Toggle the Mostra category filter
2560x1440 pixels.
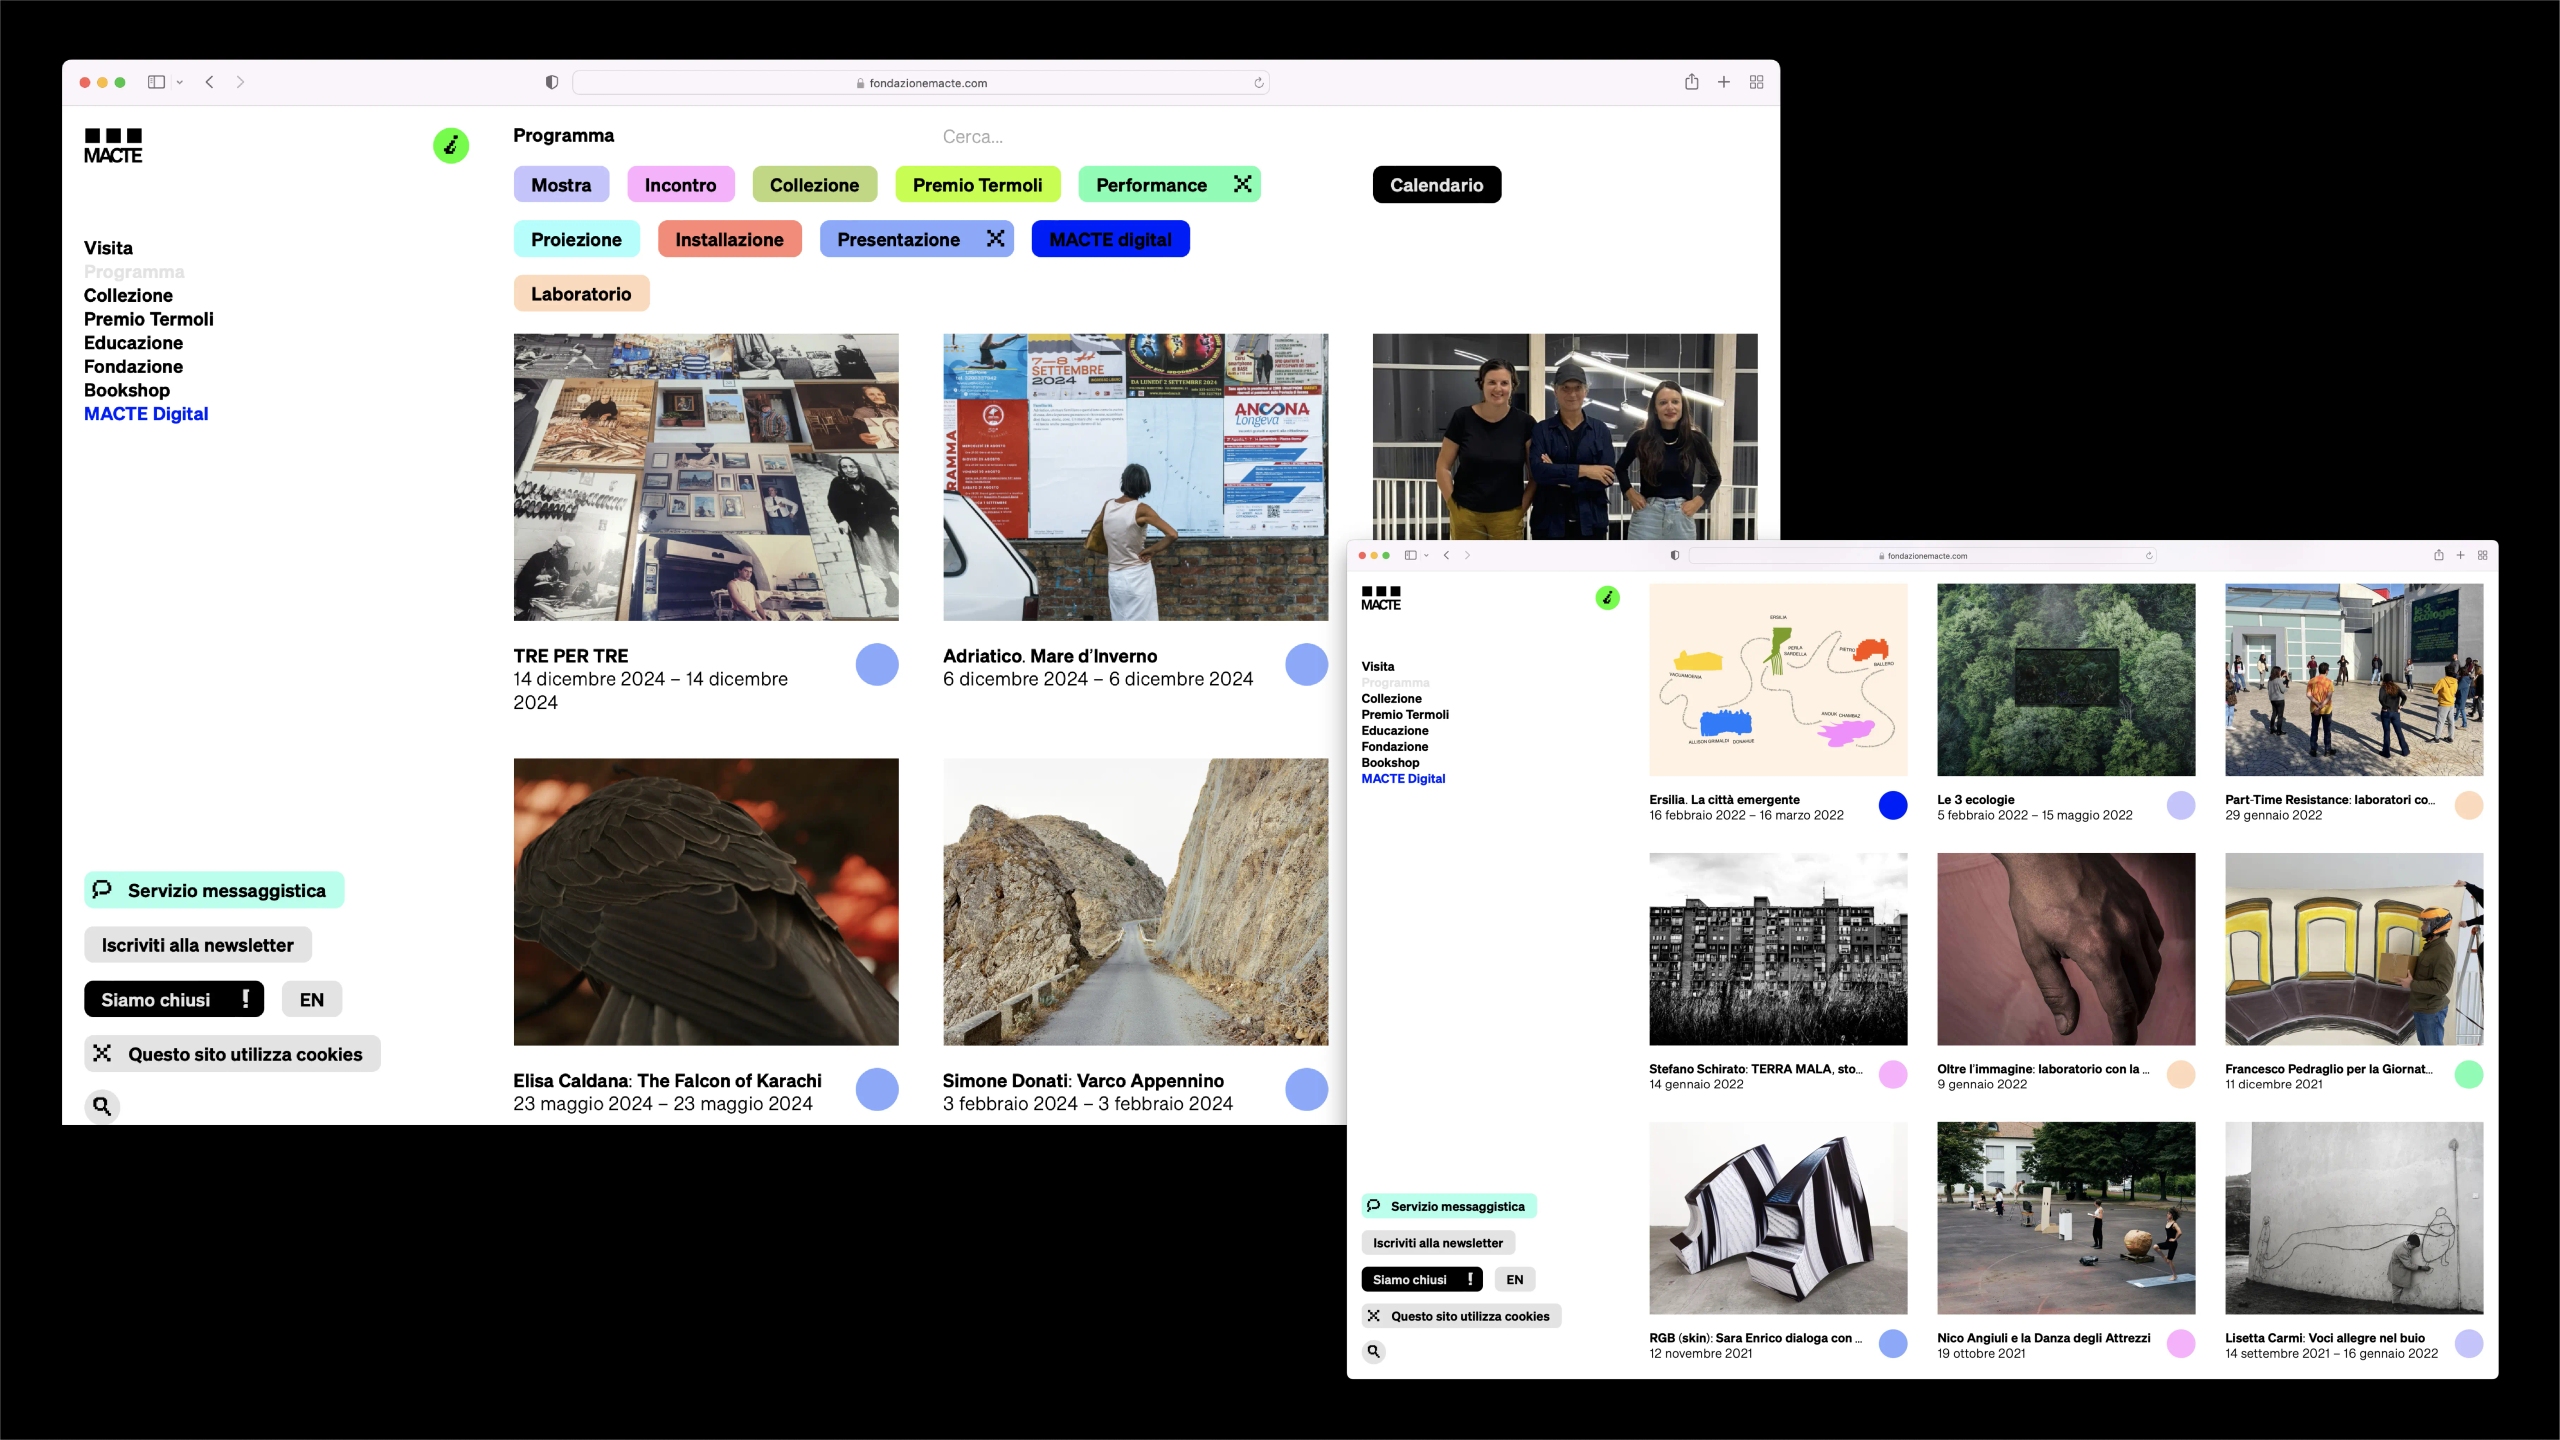click(x=561, y=185)
